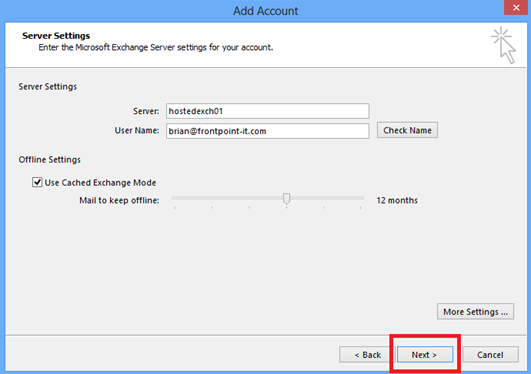
Task: Click the User Name input field
Action: (x=268, y=131)
